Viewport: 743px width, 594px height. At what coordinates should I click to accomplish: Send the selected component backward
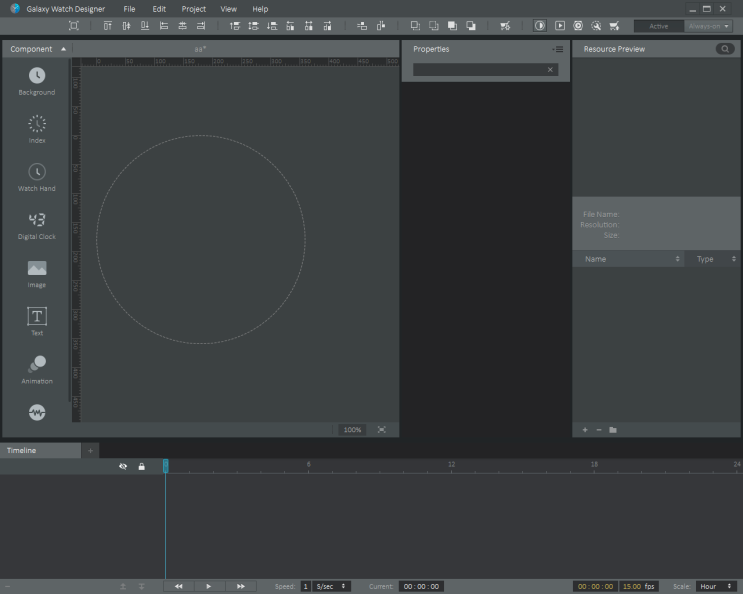tap(434, 26)
